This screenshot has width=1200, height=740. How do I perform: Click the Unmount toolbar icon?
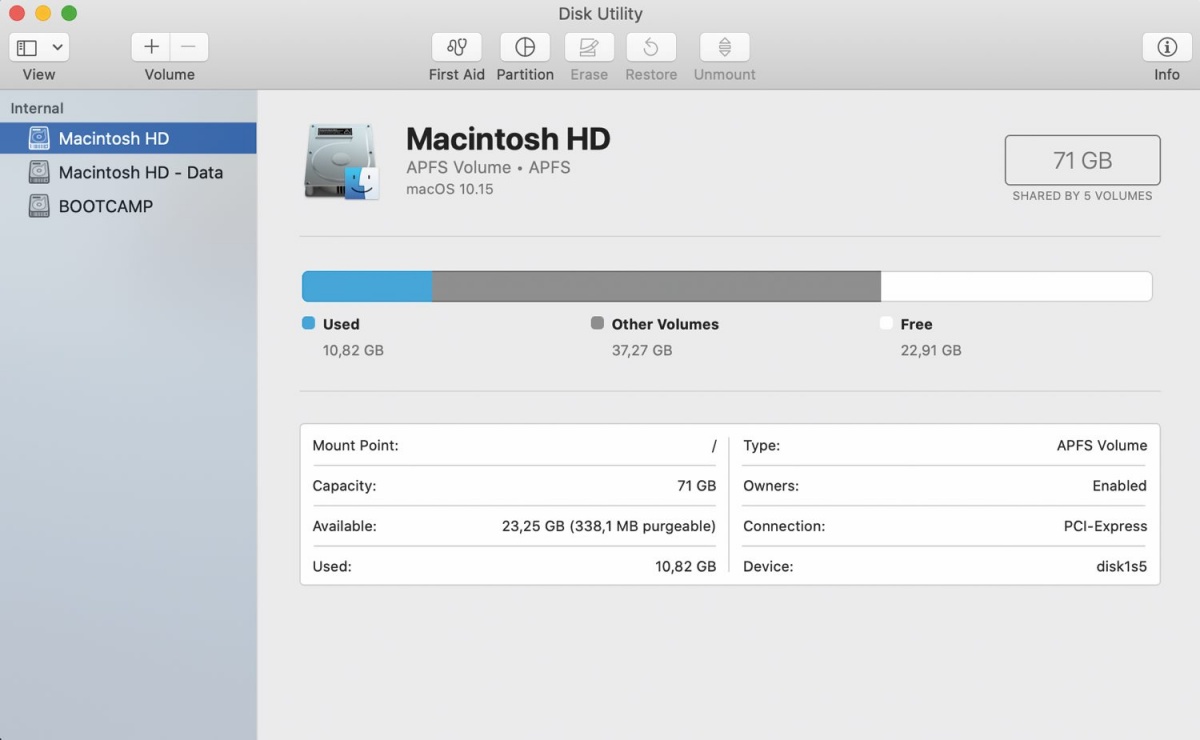click(725, 47)
